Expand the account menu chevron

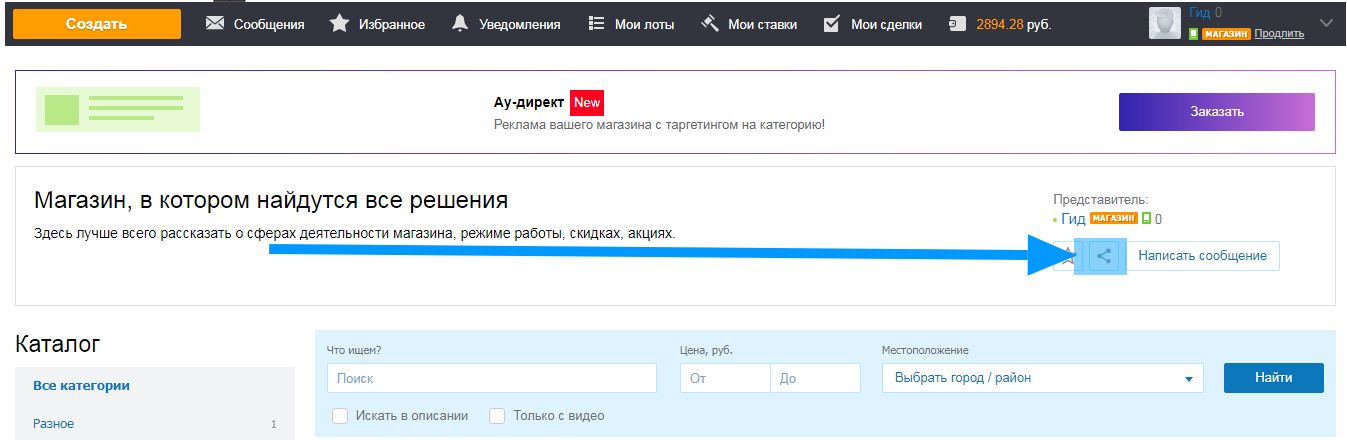(1327, 23)
